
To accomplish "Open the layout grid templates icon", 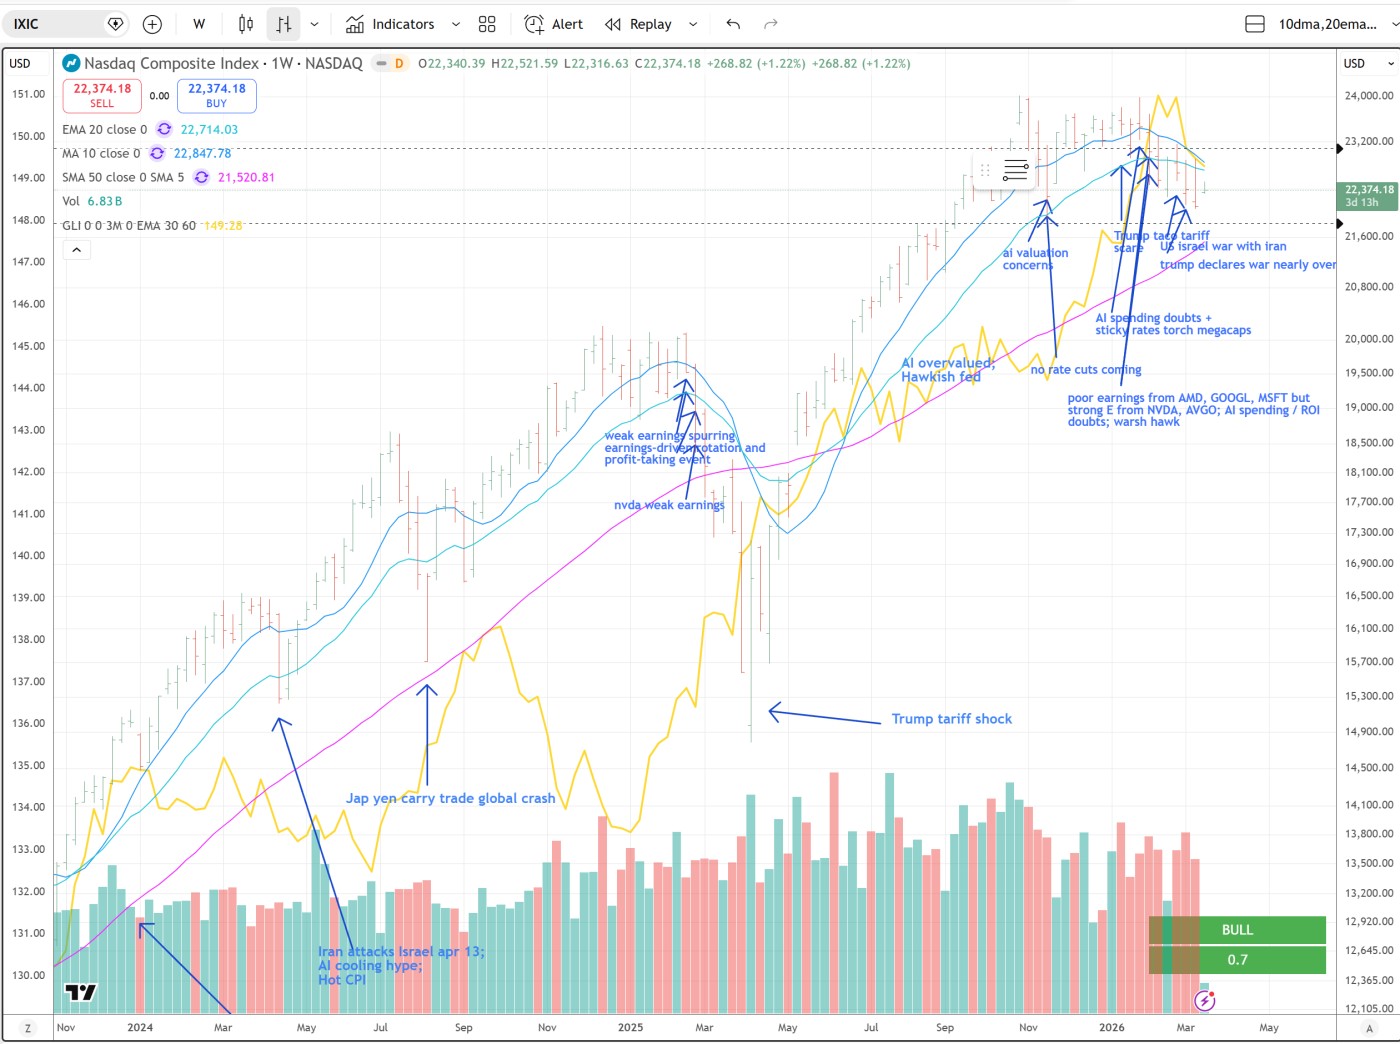I will pyautogui.click(x=487, y=24).
